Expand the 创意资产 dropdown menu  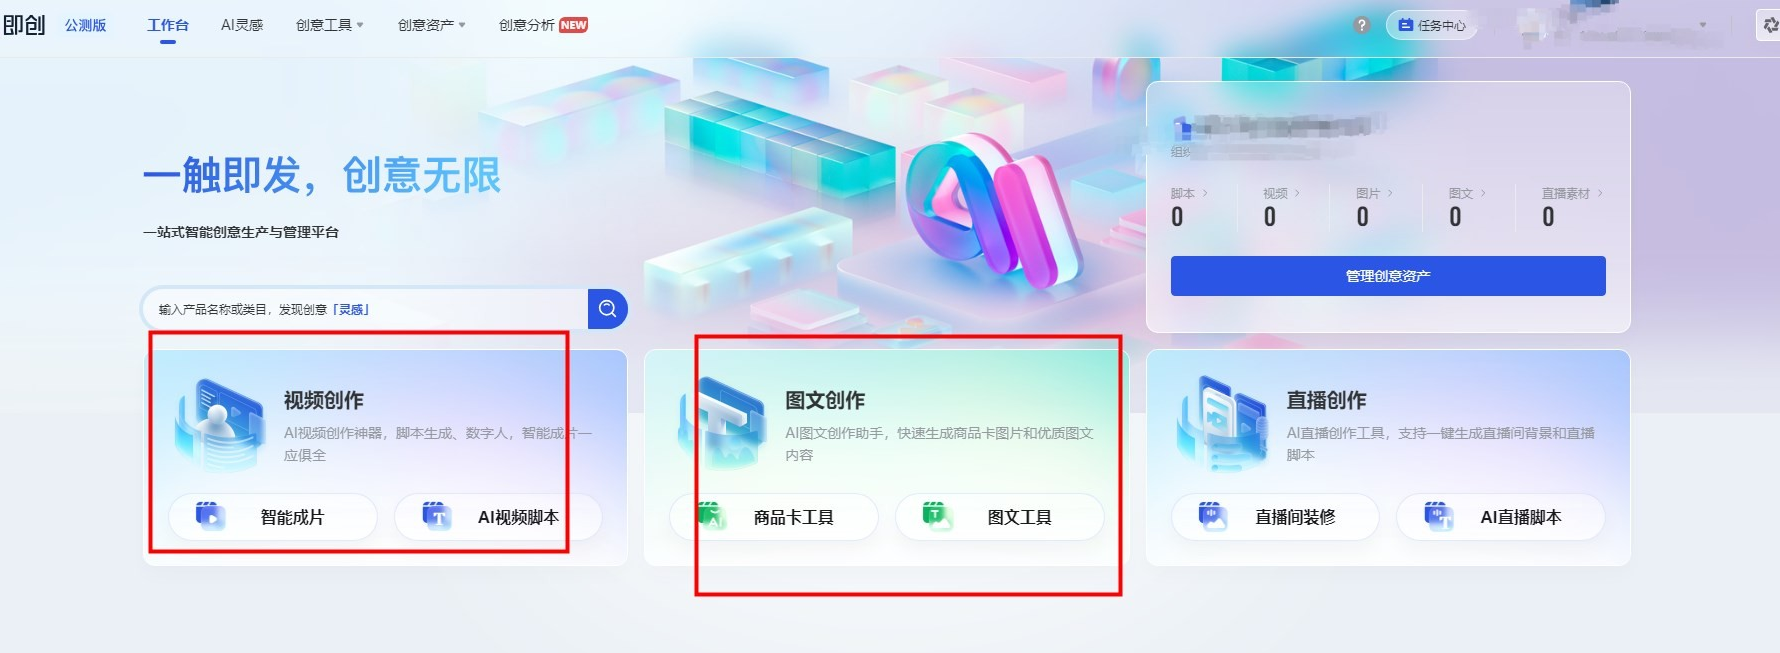[x=432, y=25]
